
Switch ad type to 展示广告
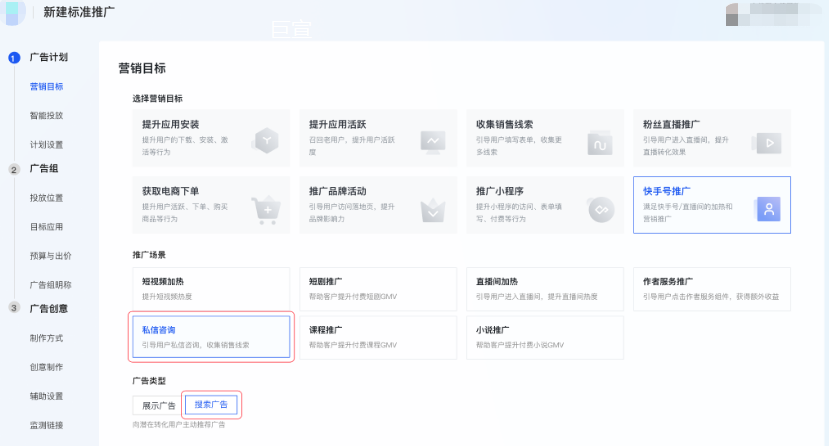tap(159, 405)
